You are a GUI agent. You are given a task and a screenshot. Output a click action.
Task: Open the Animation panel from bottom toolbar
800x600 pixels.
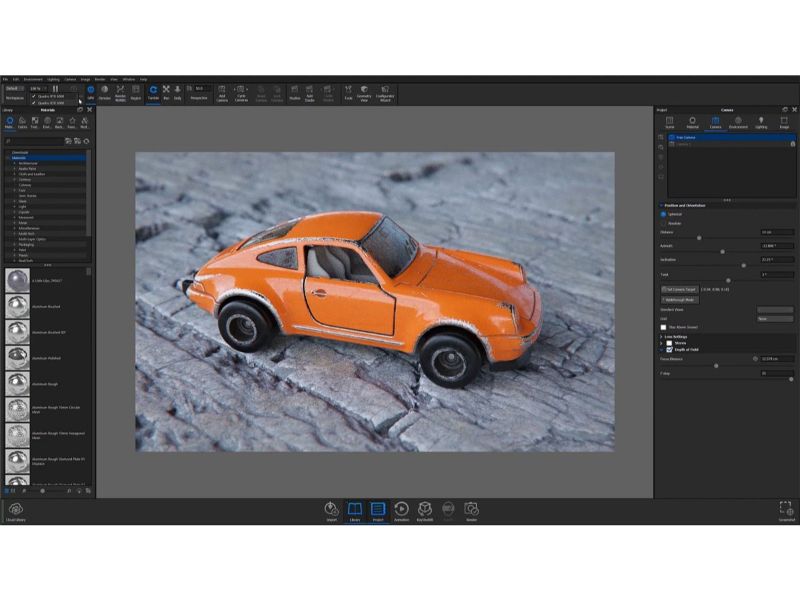click(x=401, y=511)
